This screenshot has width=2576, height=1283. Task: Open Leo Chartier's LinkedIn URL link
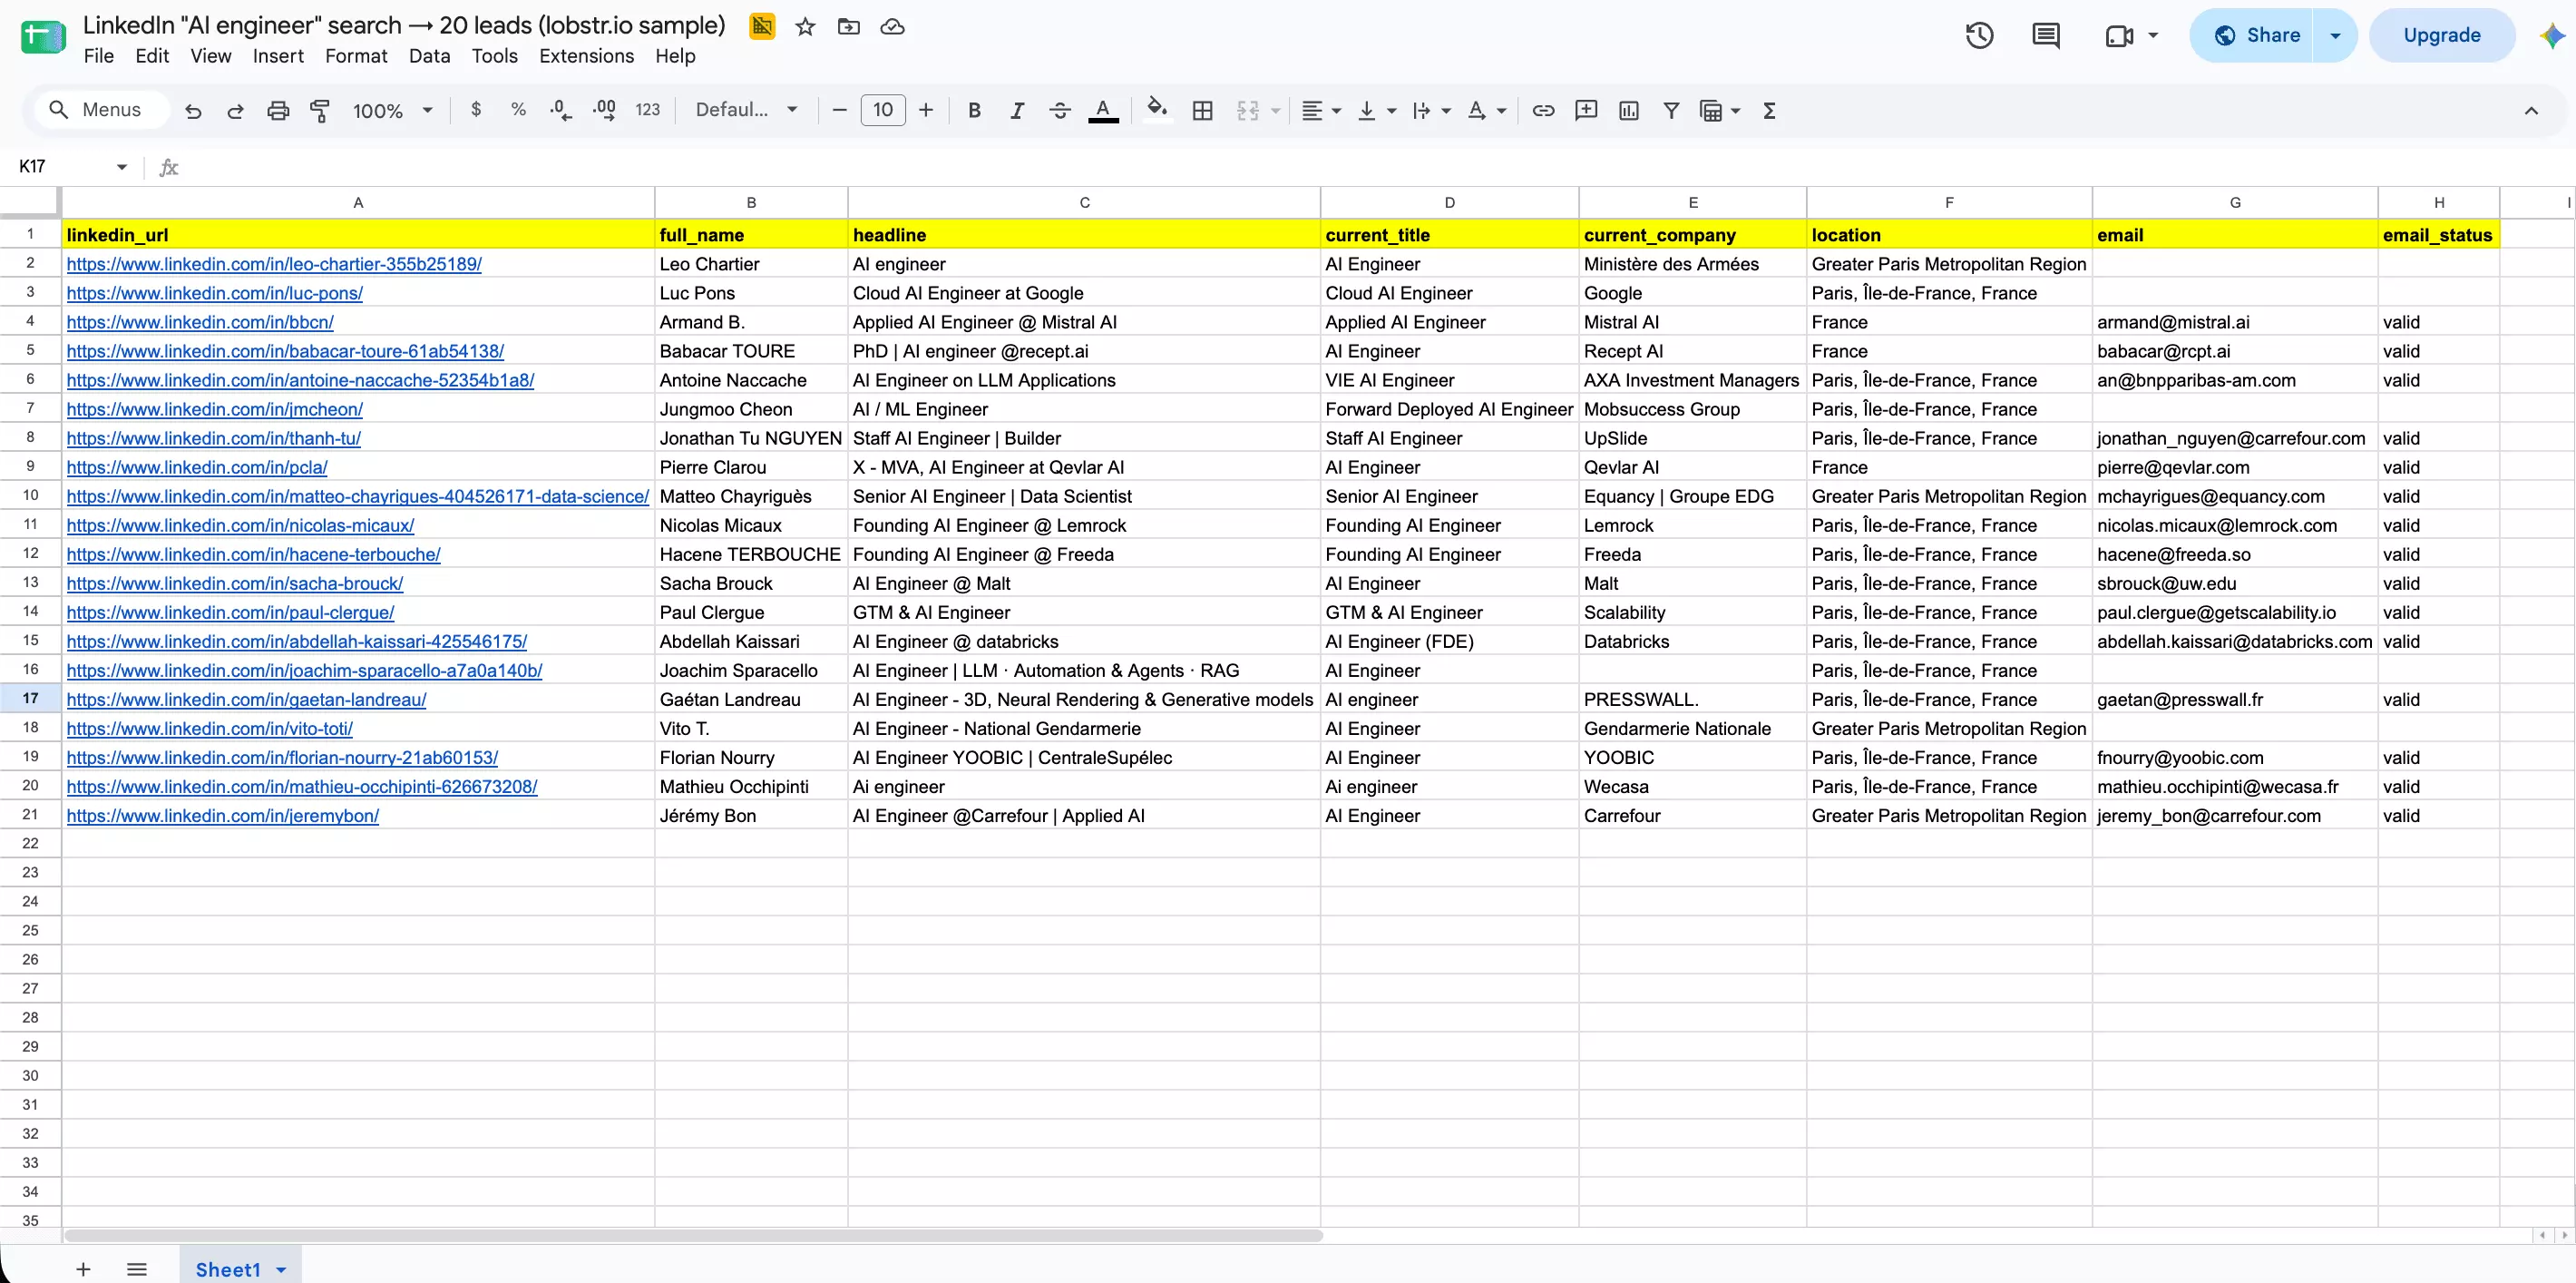(274, 264)
